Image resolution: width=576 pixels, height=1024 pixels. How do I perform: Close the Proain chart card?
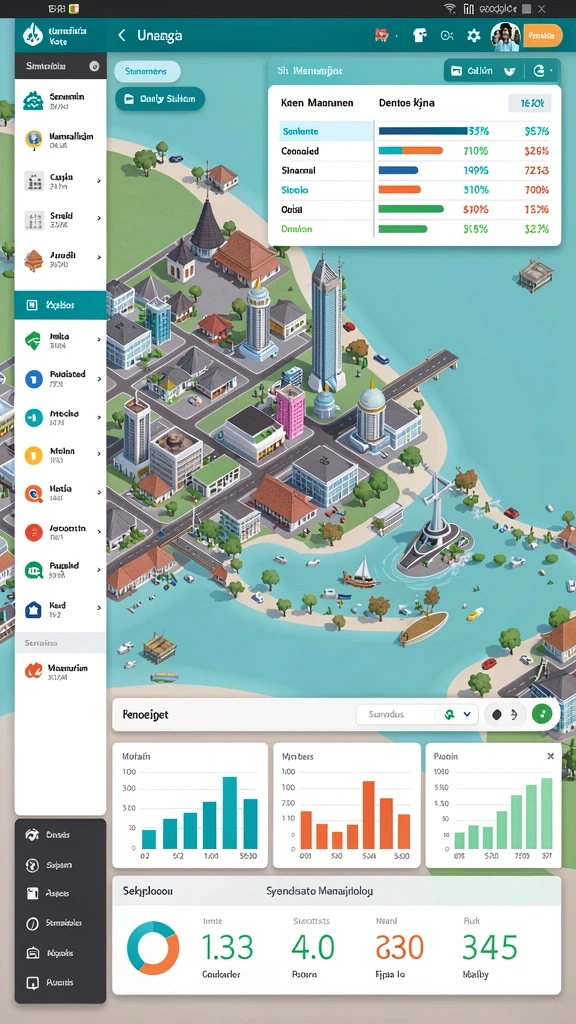(551, 756)
